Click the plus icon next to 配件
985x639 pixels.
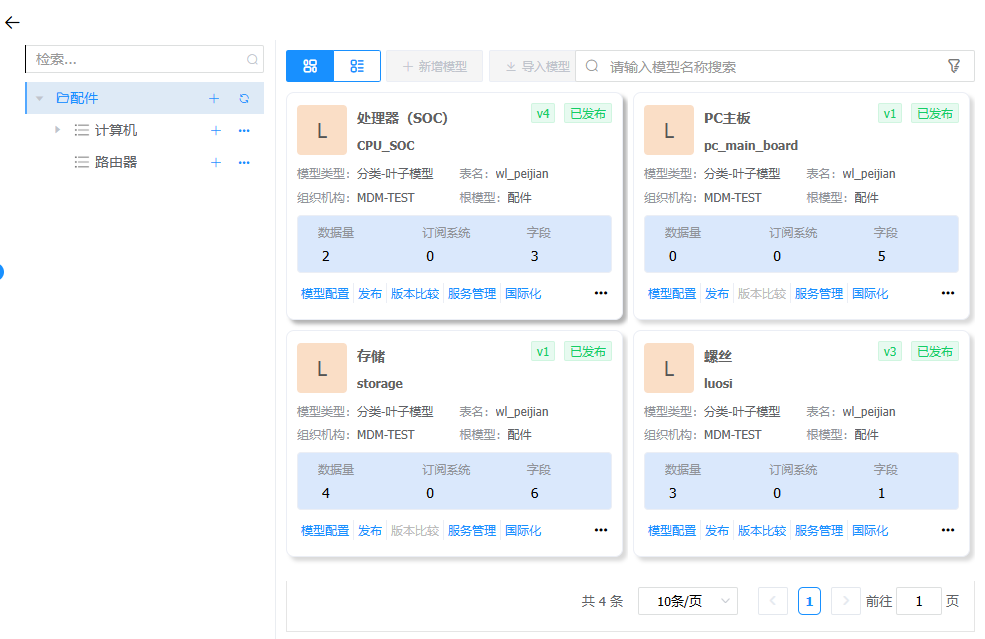(x=214, y=98)
